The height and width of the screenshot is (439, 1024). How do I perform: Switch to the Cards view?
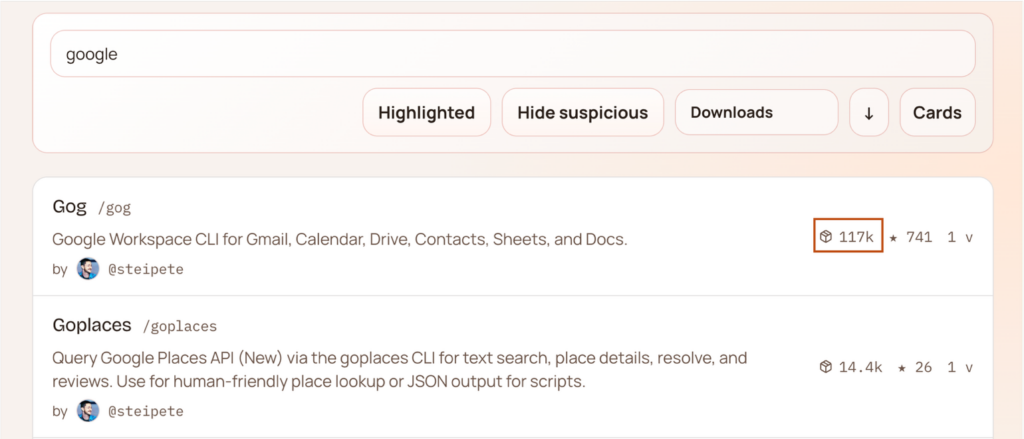(937, 113)
